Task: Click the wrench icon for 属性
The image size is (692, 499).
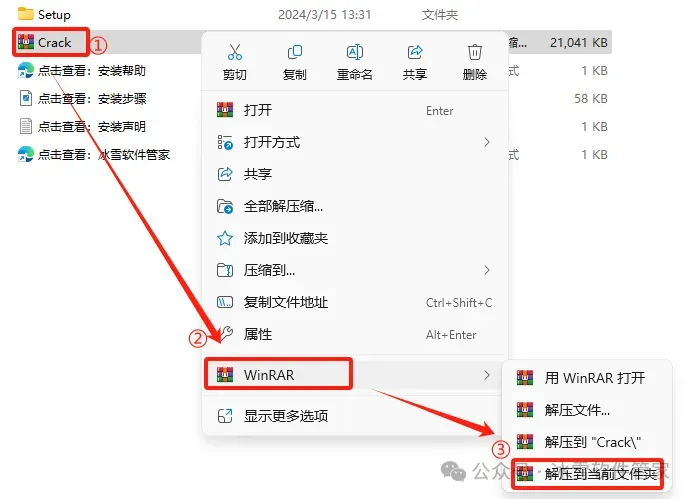Action: pyautogui.click(x=225, y=334)
